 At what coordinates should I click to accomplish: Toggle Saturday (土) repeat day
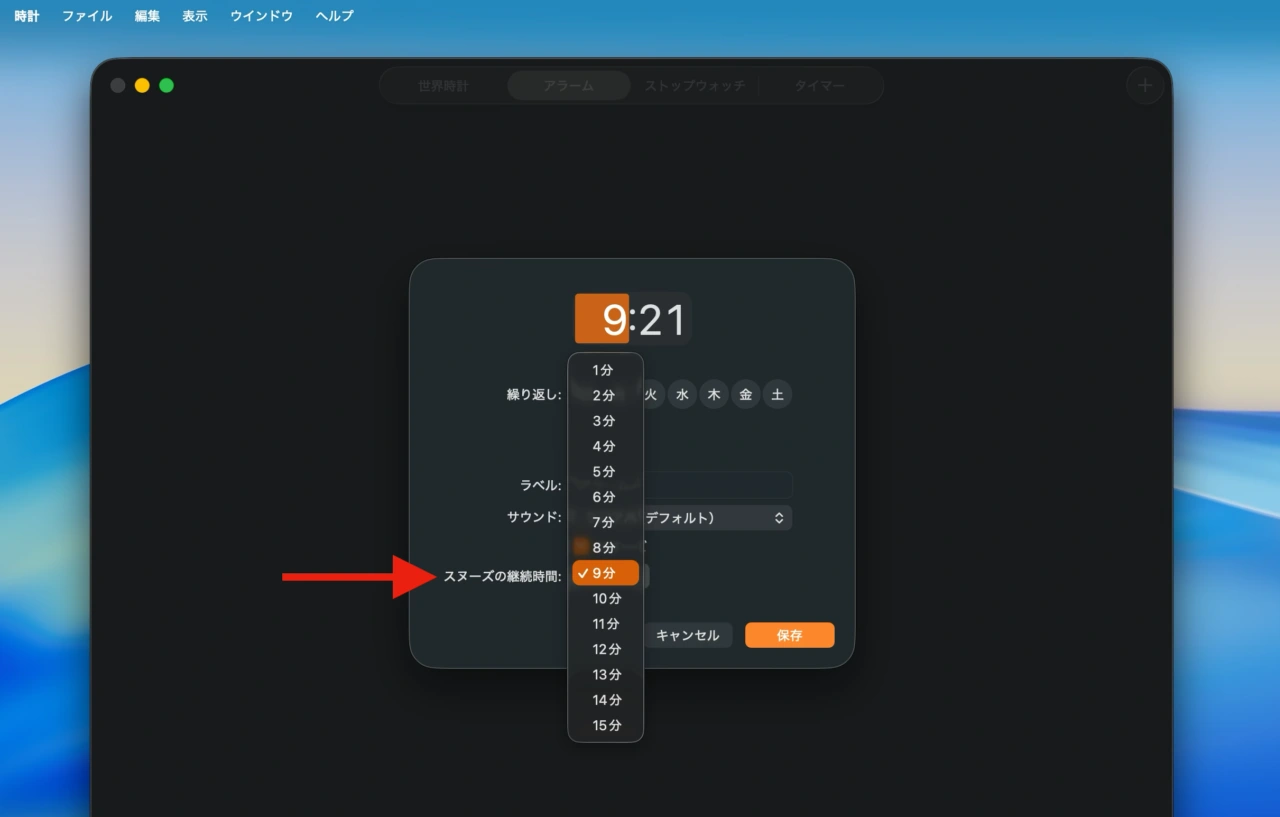(778, 395)
